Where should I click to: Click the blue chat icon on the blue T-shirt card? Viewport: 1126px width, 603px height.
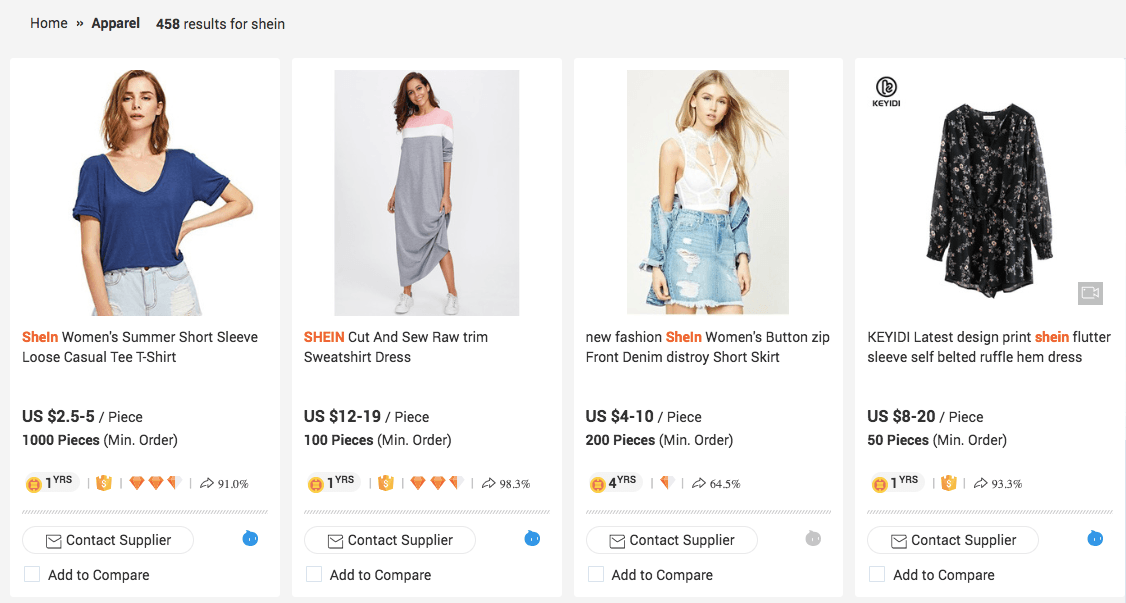250,539
